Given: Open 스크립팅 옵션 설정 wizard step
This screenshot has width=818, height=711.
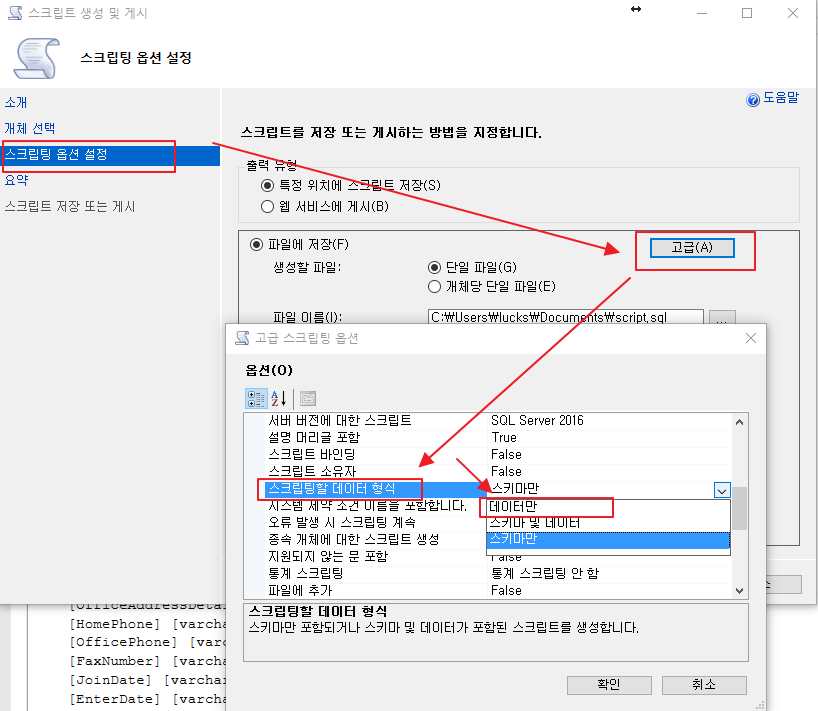Looking at the screenshot, I should (x=111, y=155).
